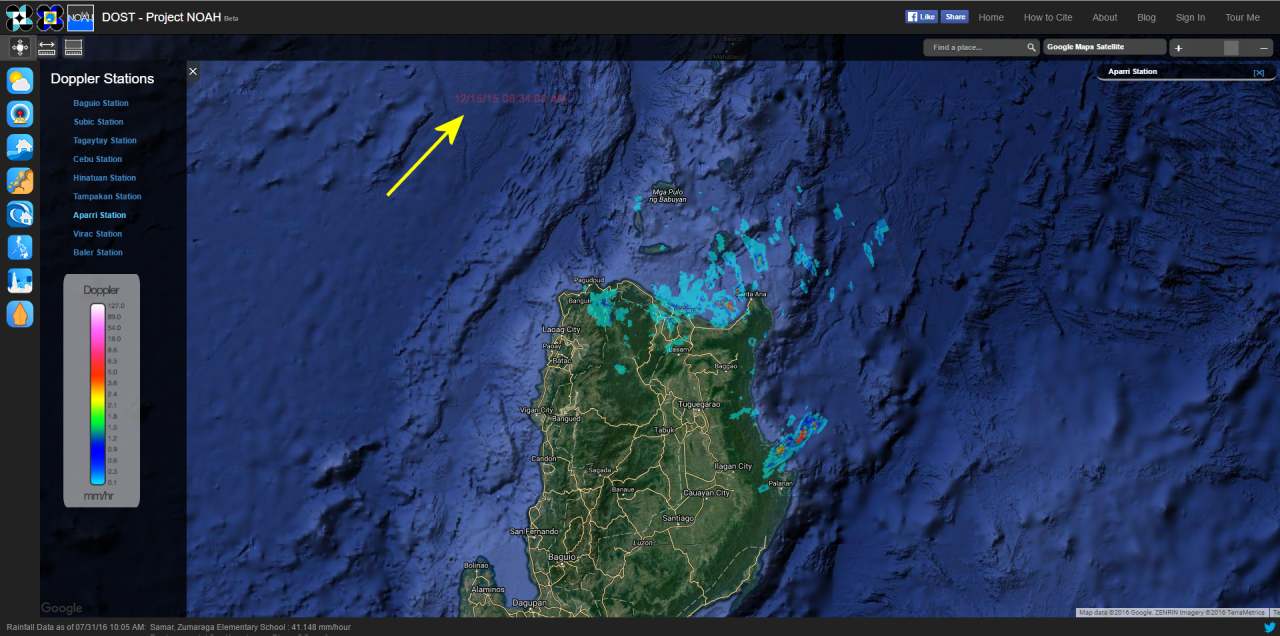This screenshot has width=1280, height=636.
Task: Click the Twitter bird icon
Action: click(x=1269, y=627)
